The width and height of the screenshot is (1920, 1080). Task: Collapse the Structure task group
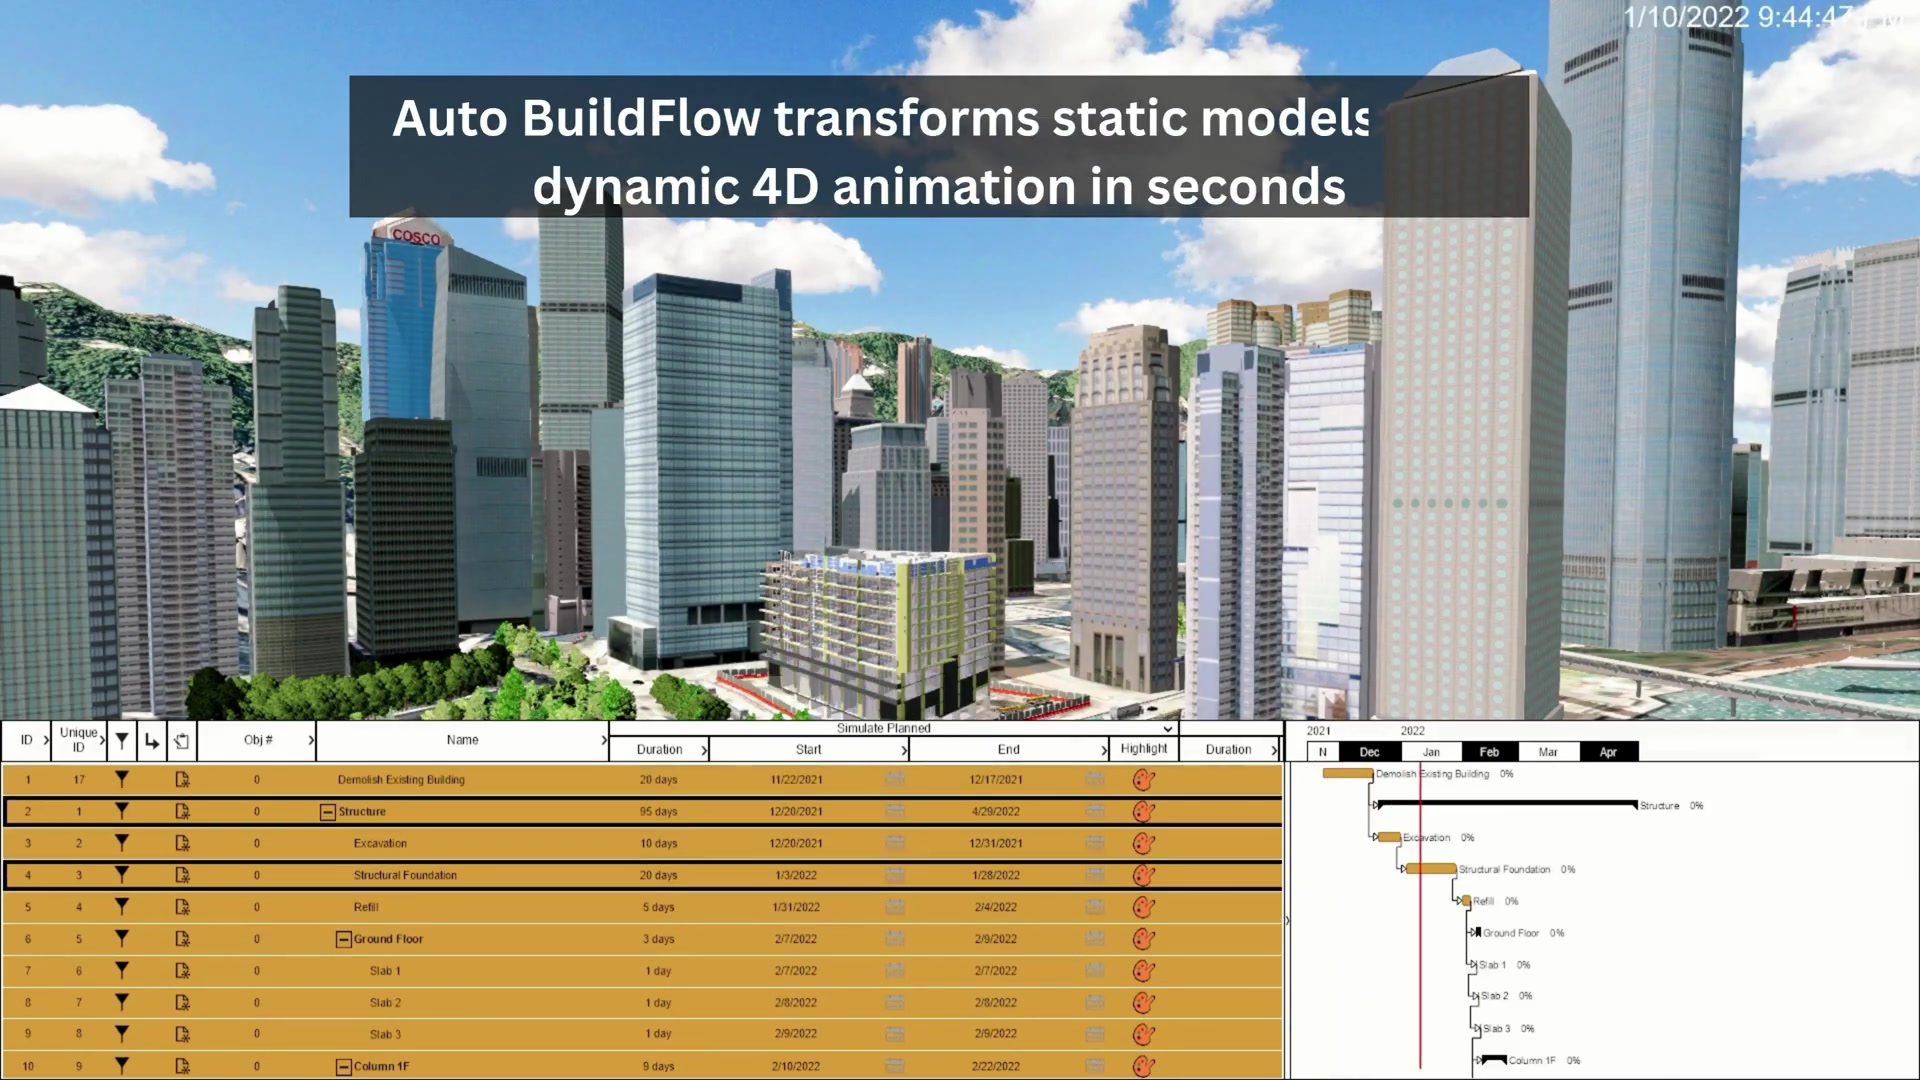(x=327, y=812)
